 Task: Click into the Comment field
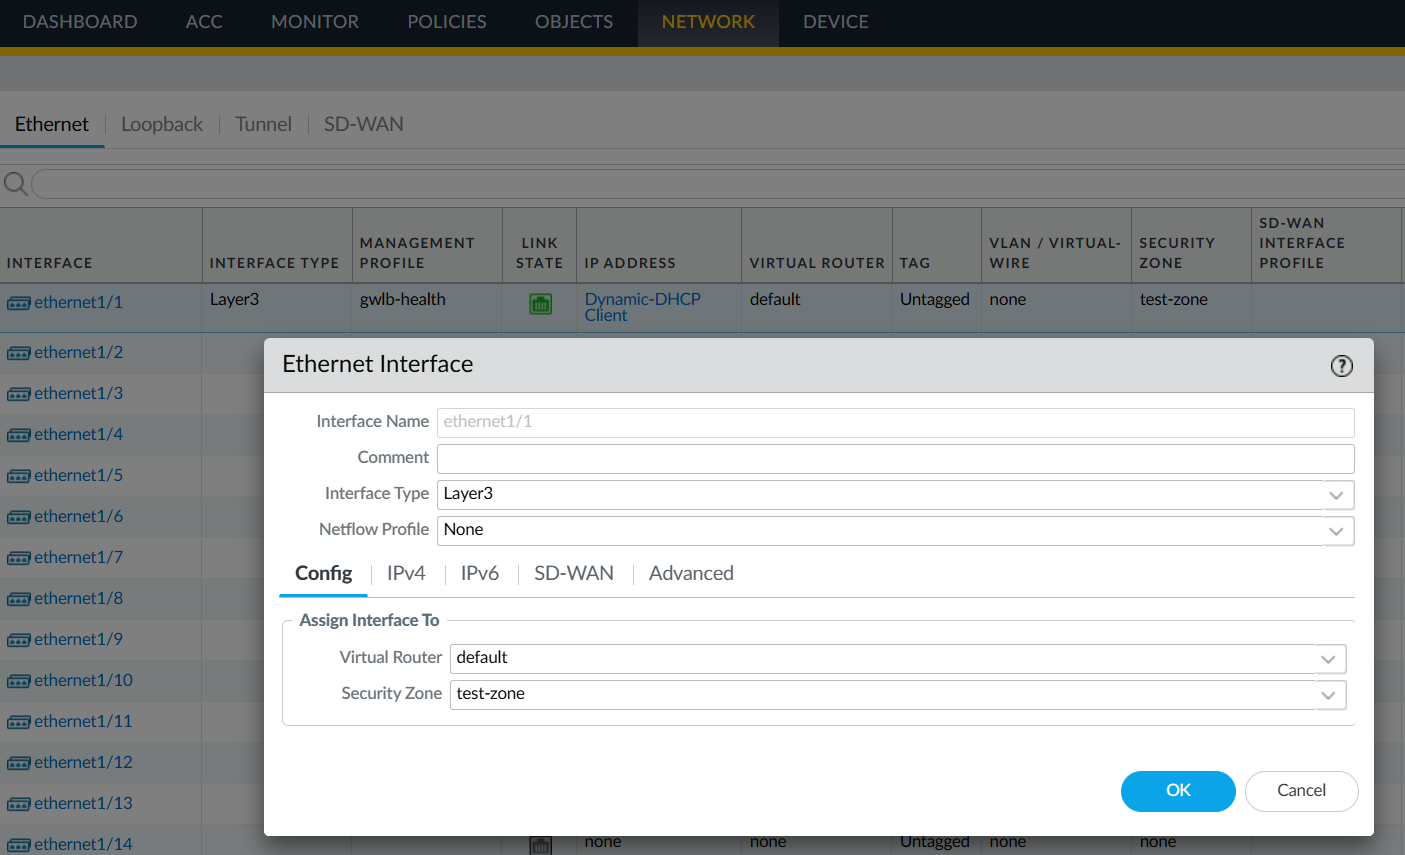click(x=895, y=459)
